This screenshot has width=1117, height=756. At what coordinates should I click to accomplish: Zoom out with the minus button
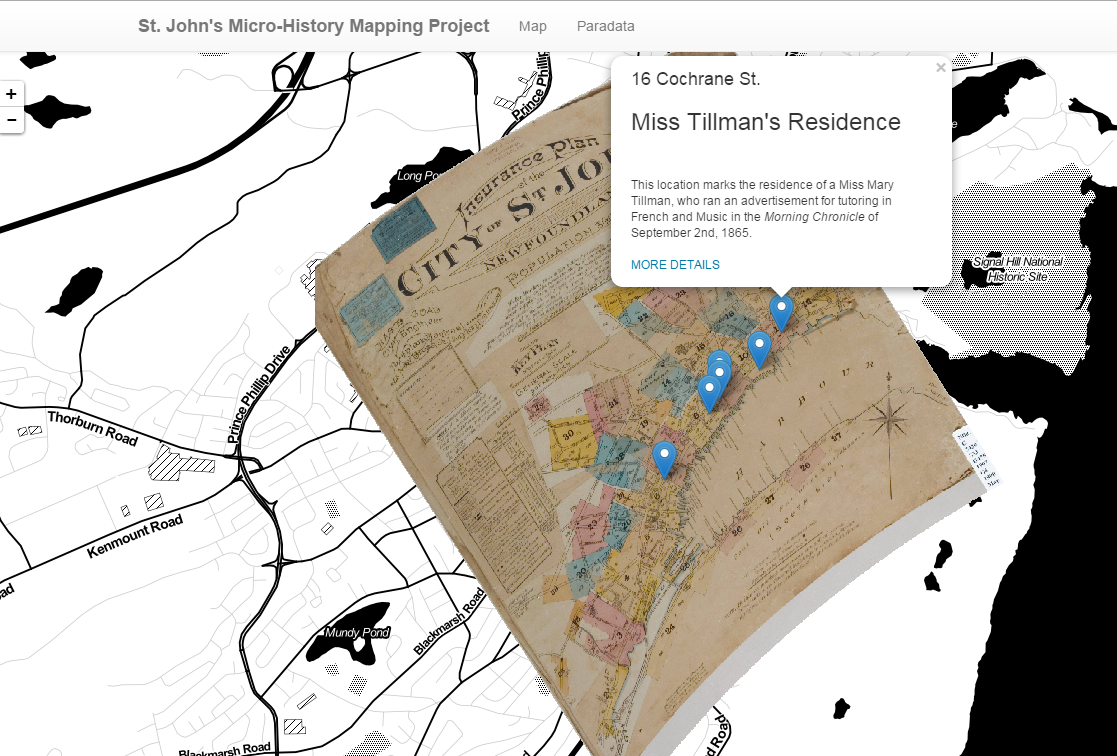(11, 120)
